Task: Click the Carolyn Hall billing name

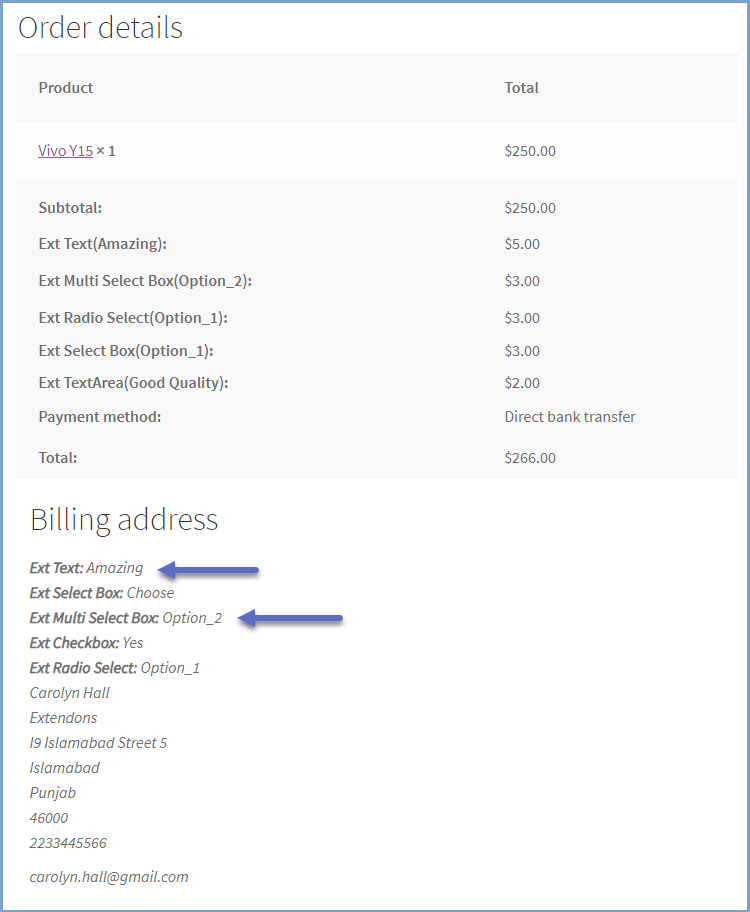Action: click(x=70, y=693)
